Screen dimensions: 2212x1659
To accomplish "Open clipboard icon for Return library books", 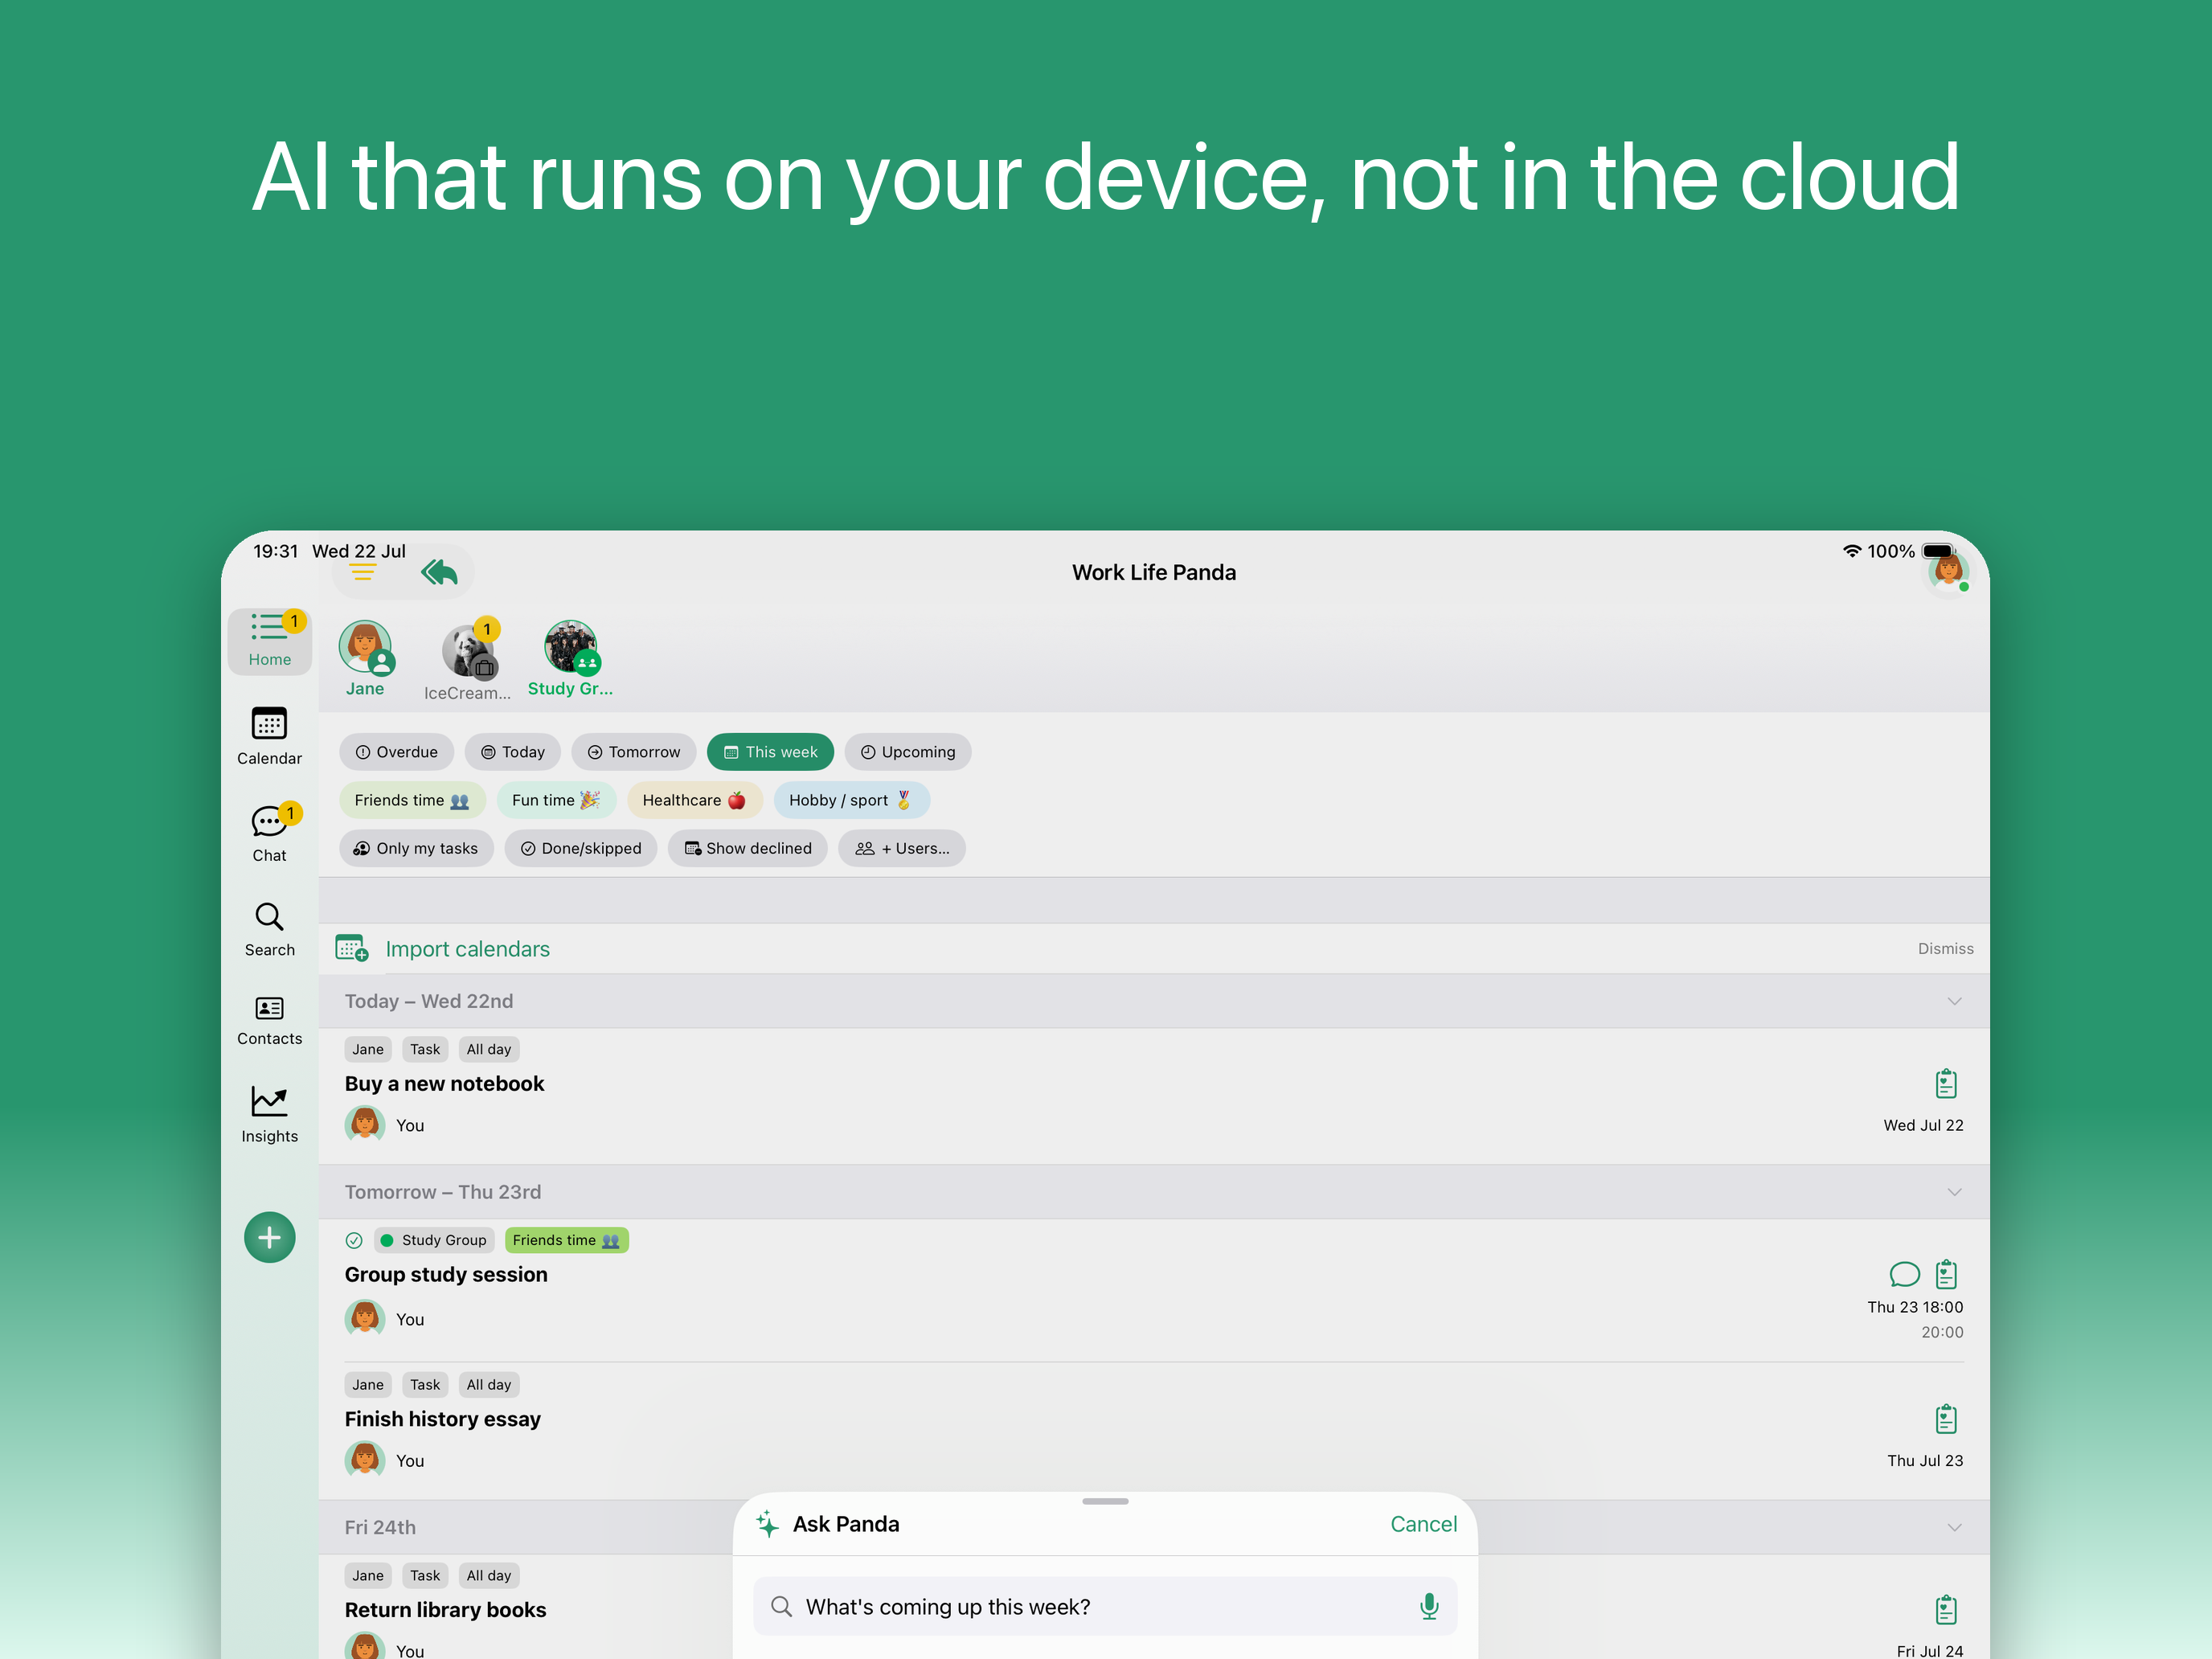I will click(1945, 1610).
